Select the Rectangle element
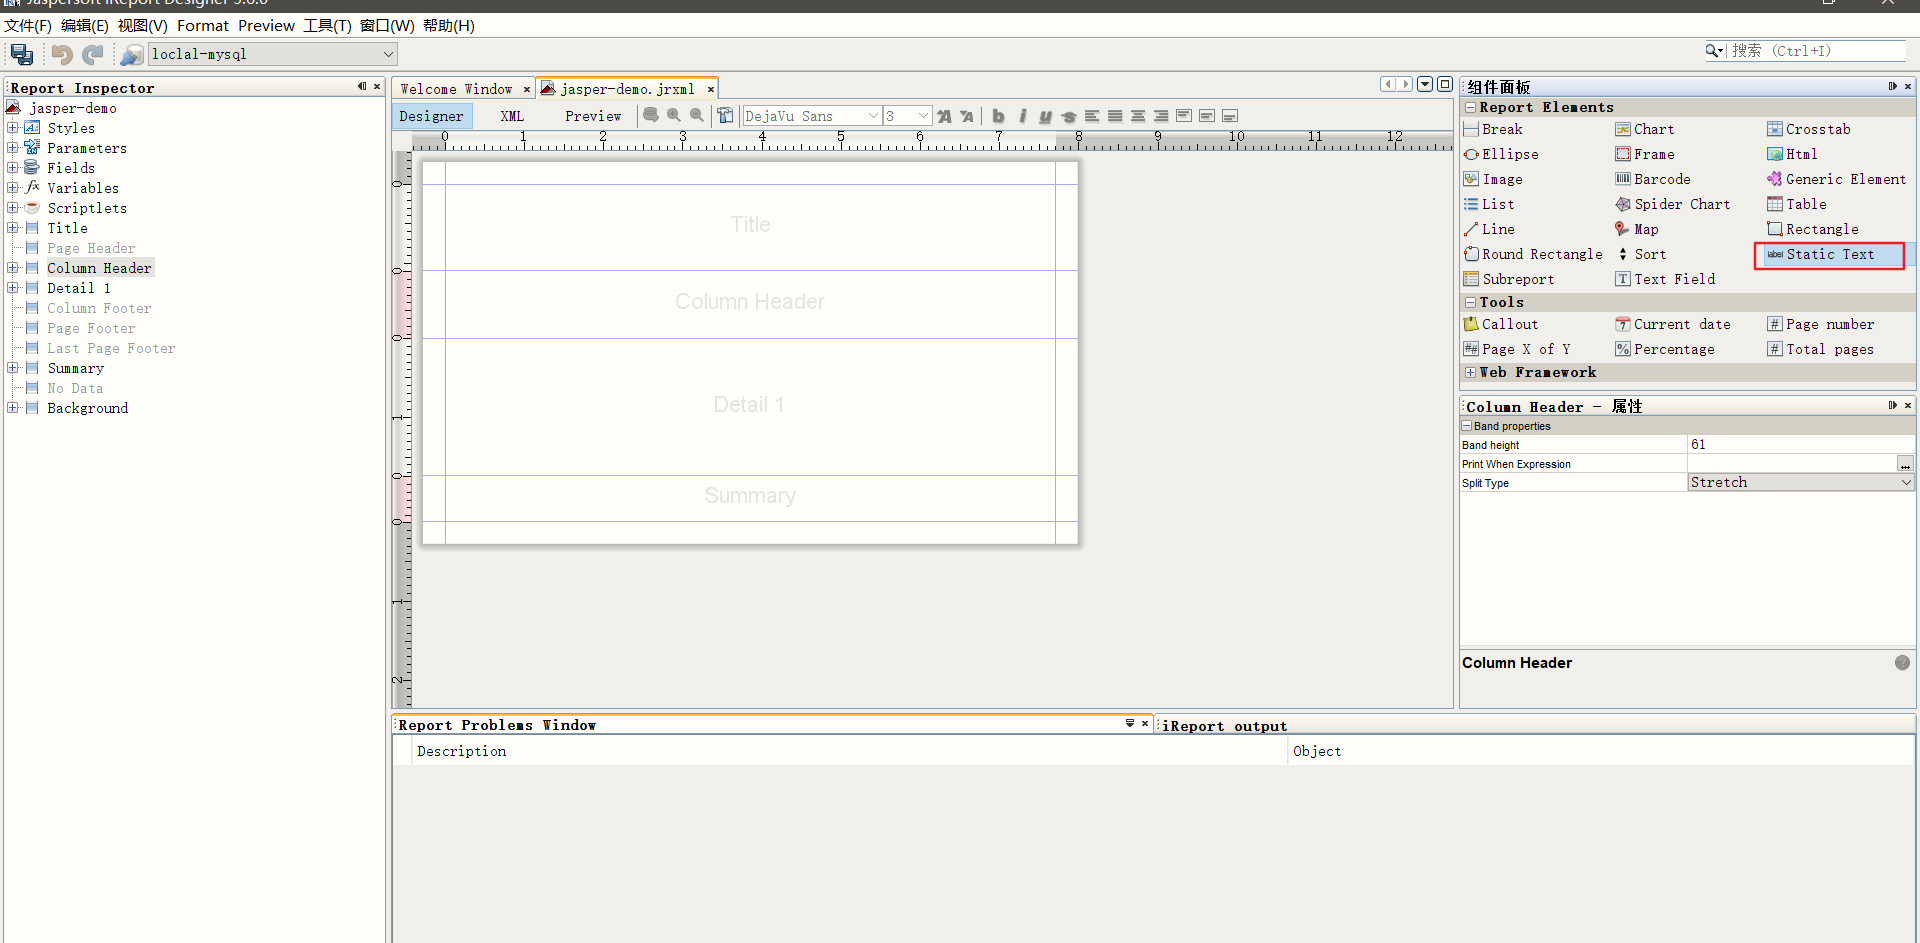The image size is (1920, 943). point(1822,228)
